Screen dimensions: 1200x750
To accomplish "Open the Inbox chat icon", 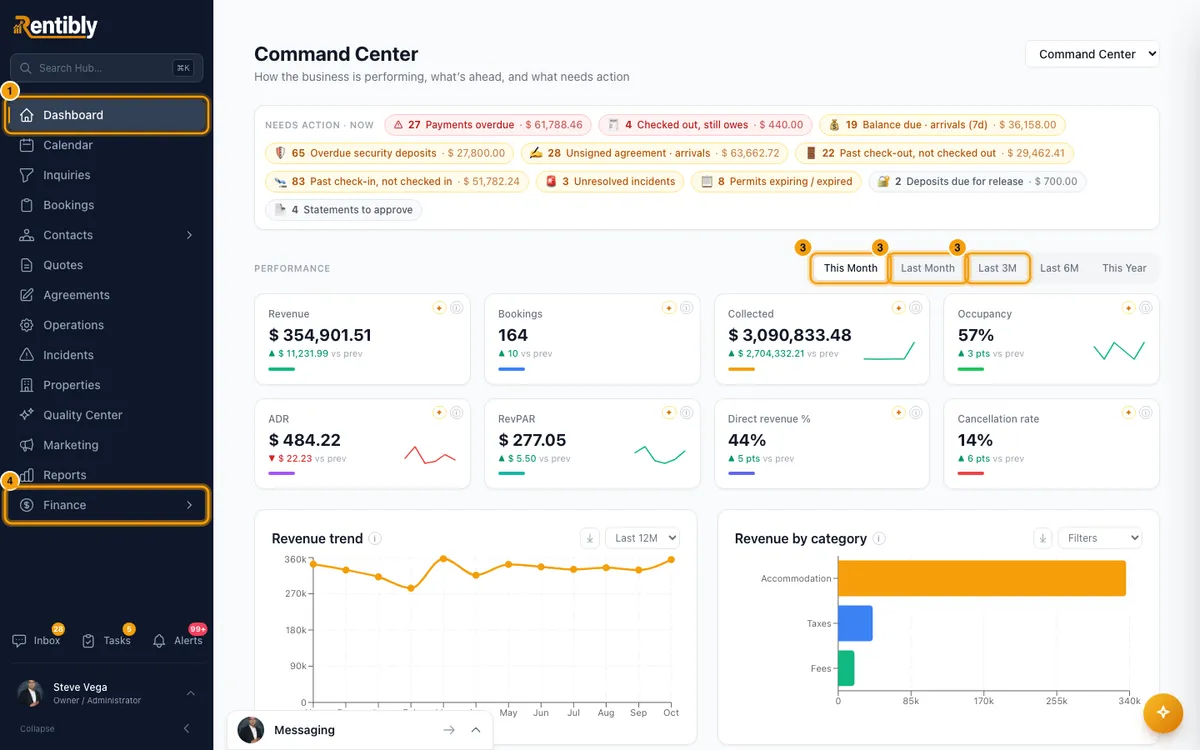I will (x=19, y=641).
